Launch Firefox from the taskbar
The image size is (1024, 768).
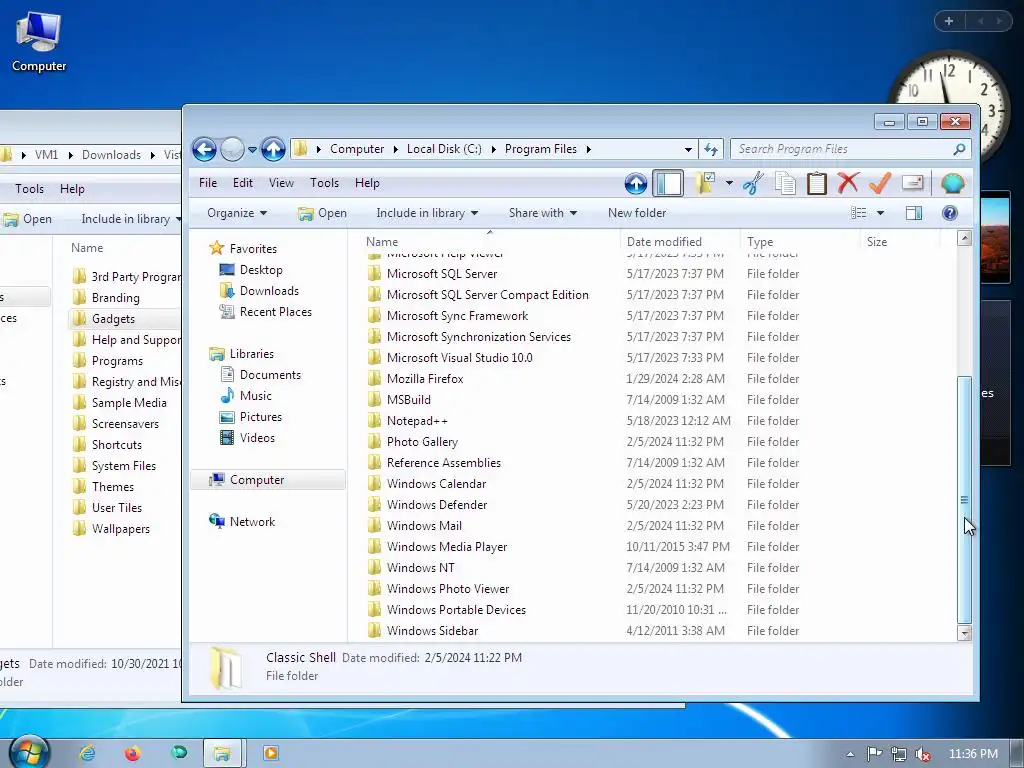tap(133, 754)
